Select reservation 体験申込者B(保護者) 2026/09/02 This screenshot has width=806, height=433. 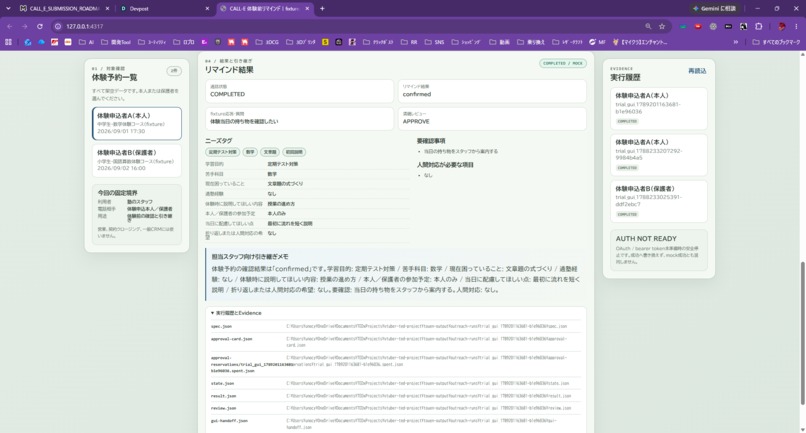pos(137,160)
